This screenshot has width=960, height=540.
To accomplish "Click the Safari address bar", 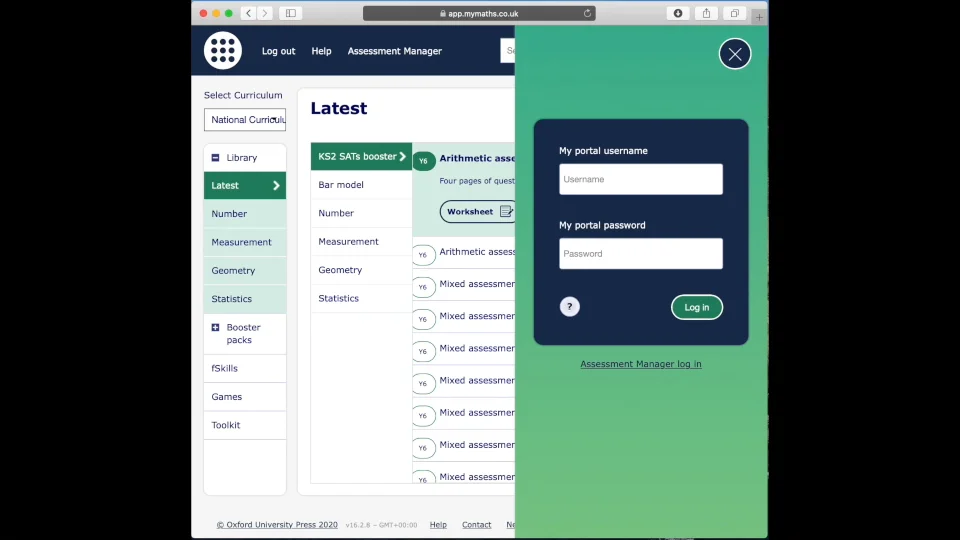I will [x=479, y=13].
